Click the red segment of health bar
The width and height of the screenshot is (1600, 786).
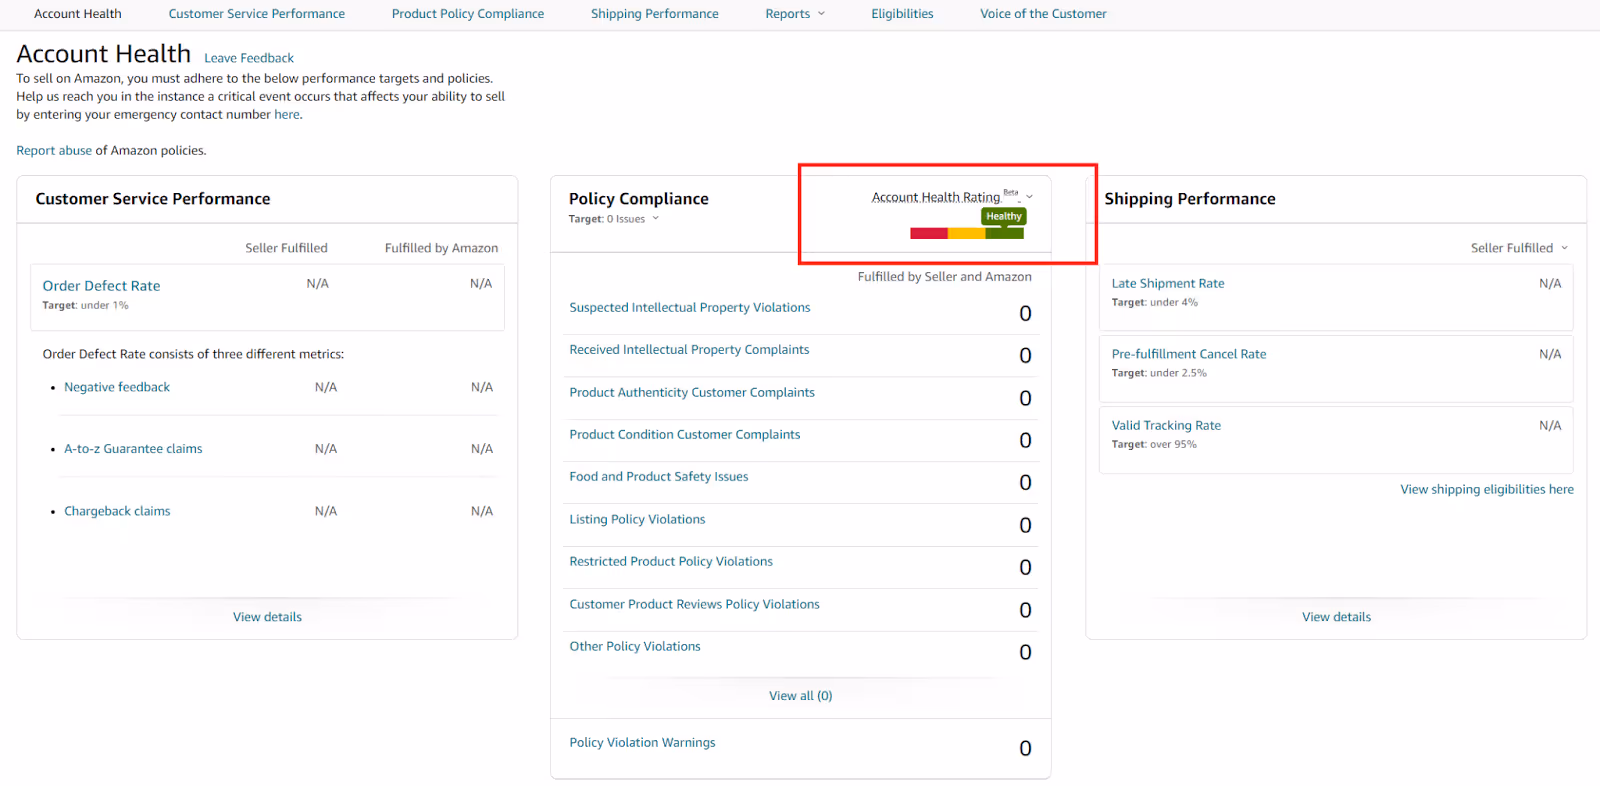coord(929,234)
